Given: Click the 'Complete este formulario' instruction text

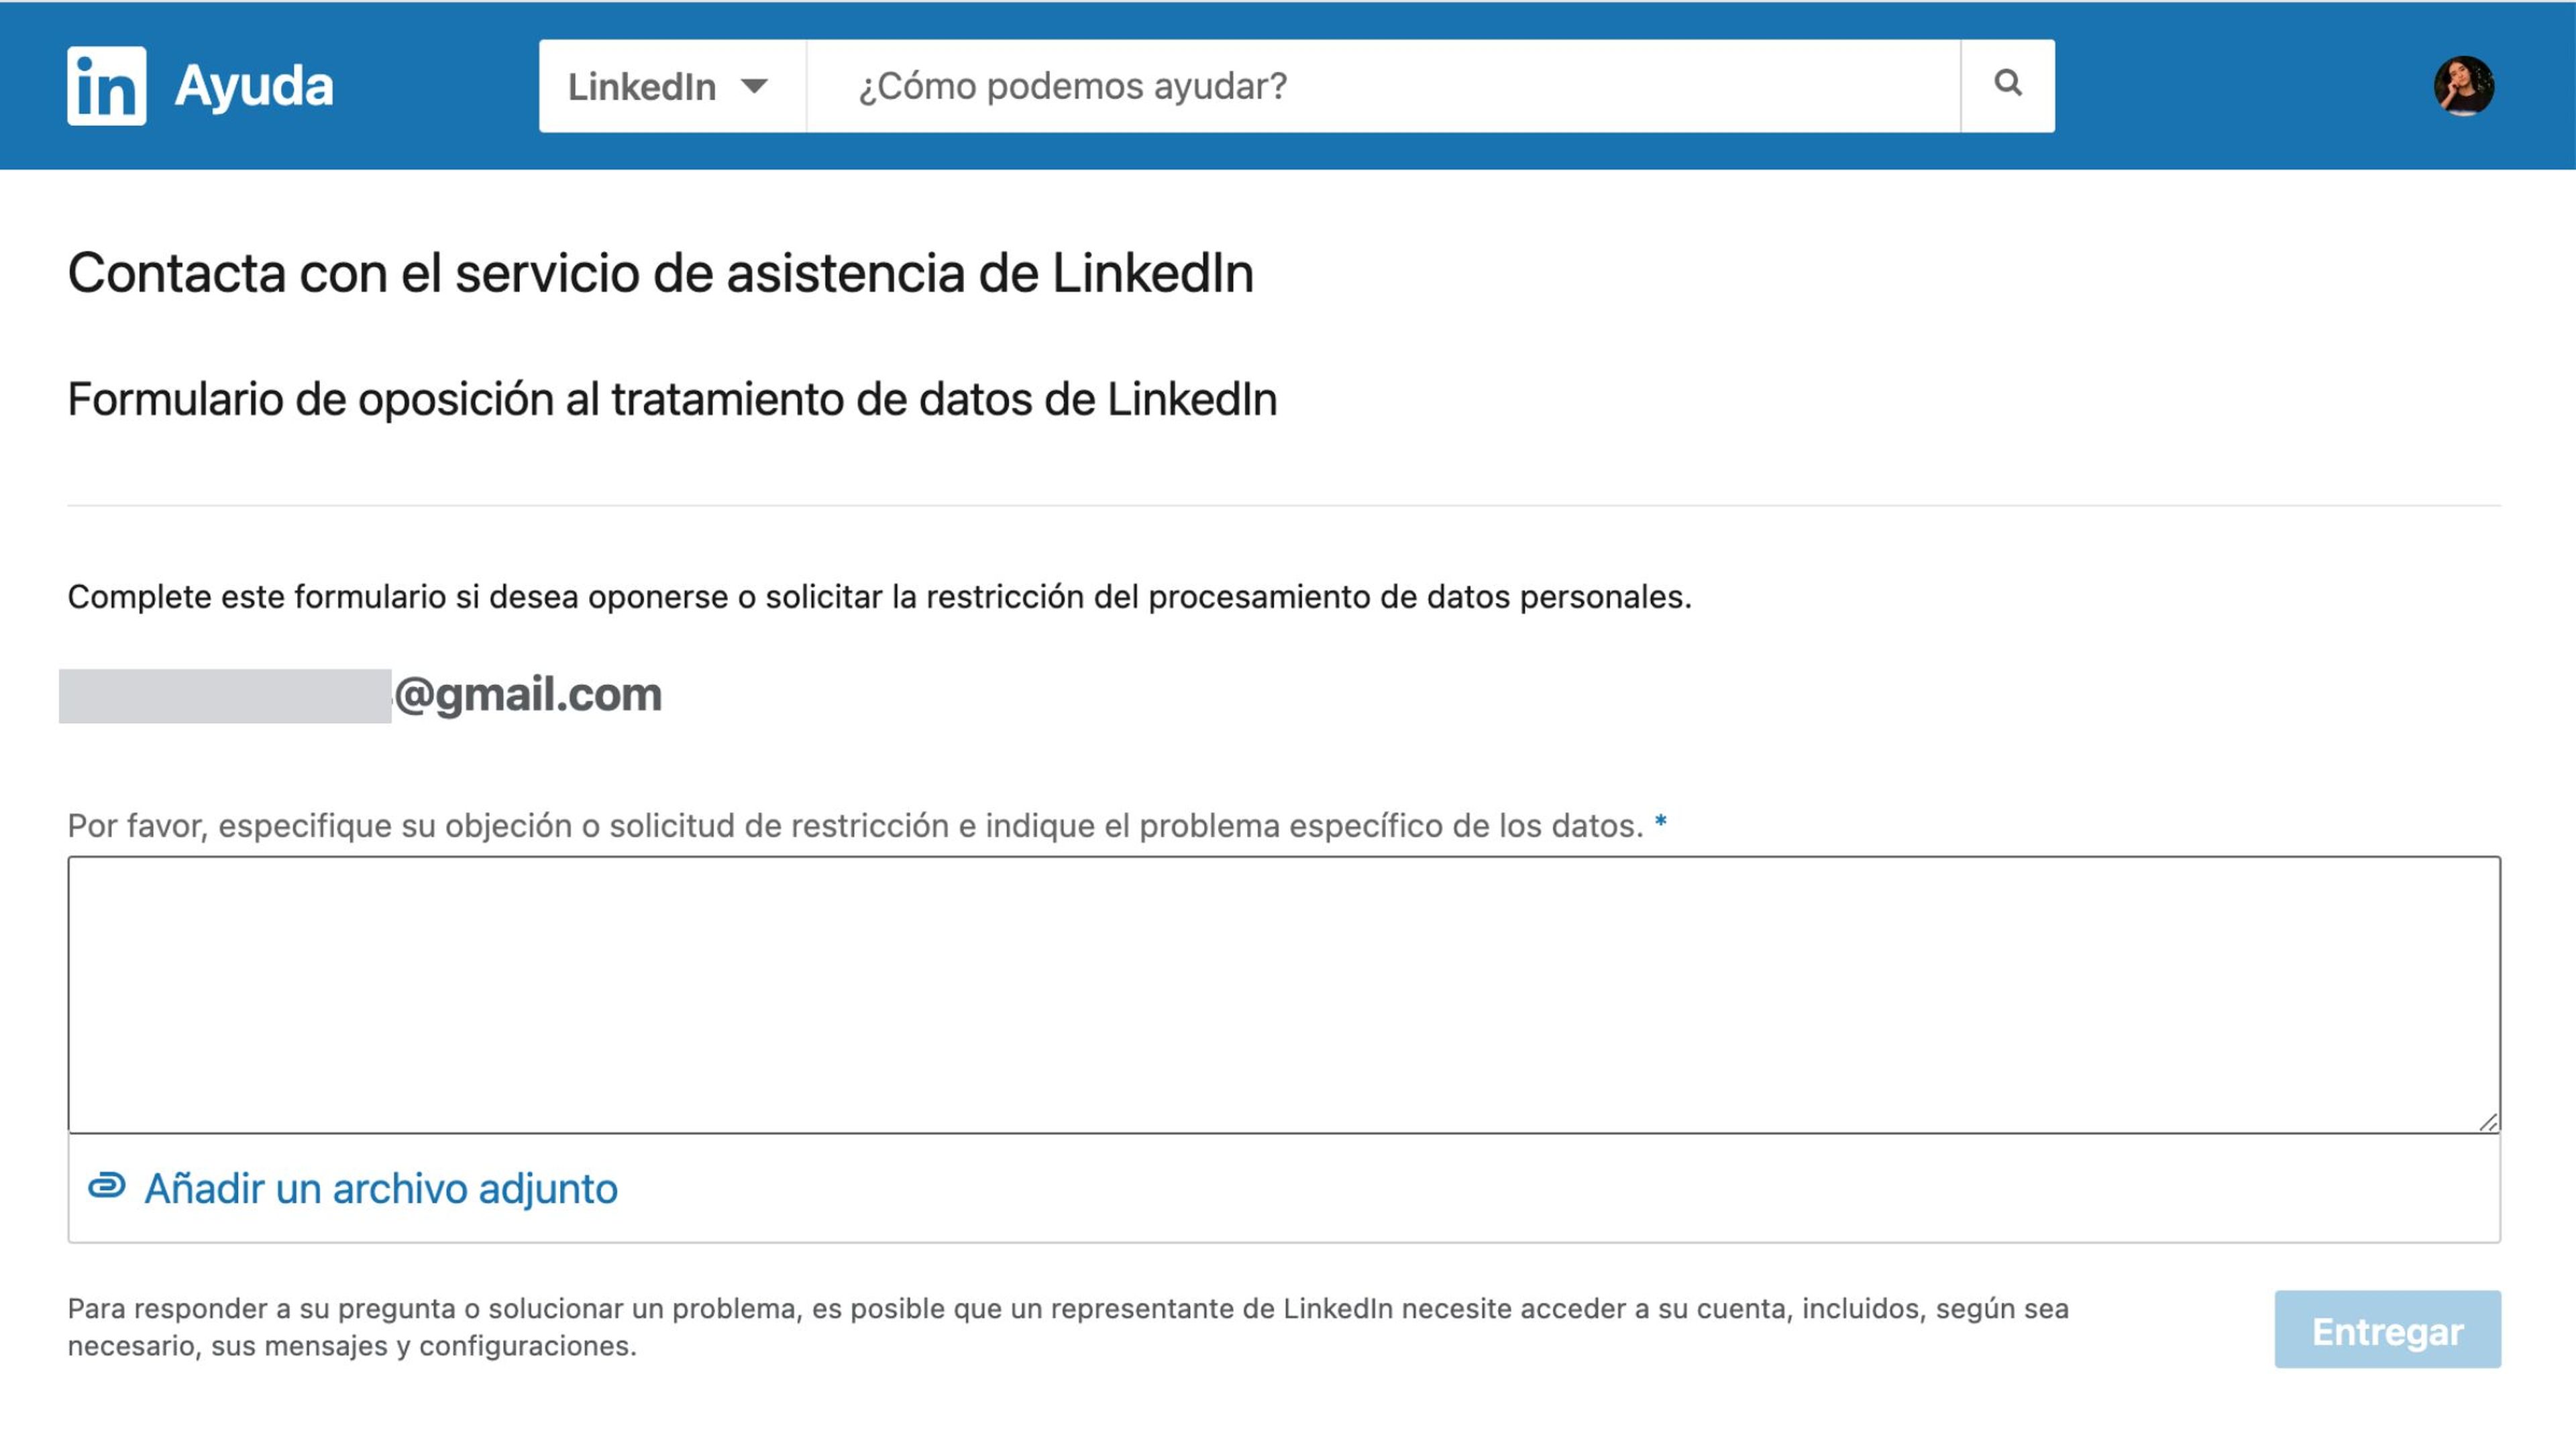Looking at the screenshot, I should [879, 597].
